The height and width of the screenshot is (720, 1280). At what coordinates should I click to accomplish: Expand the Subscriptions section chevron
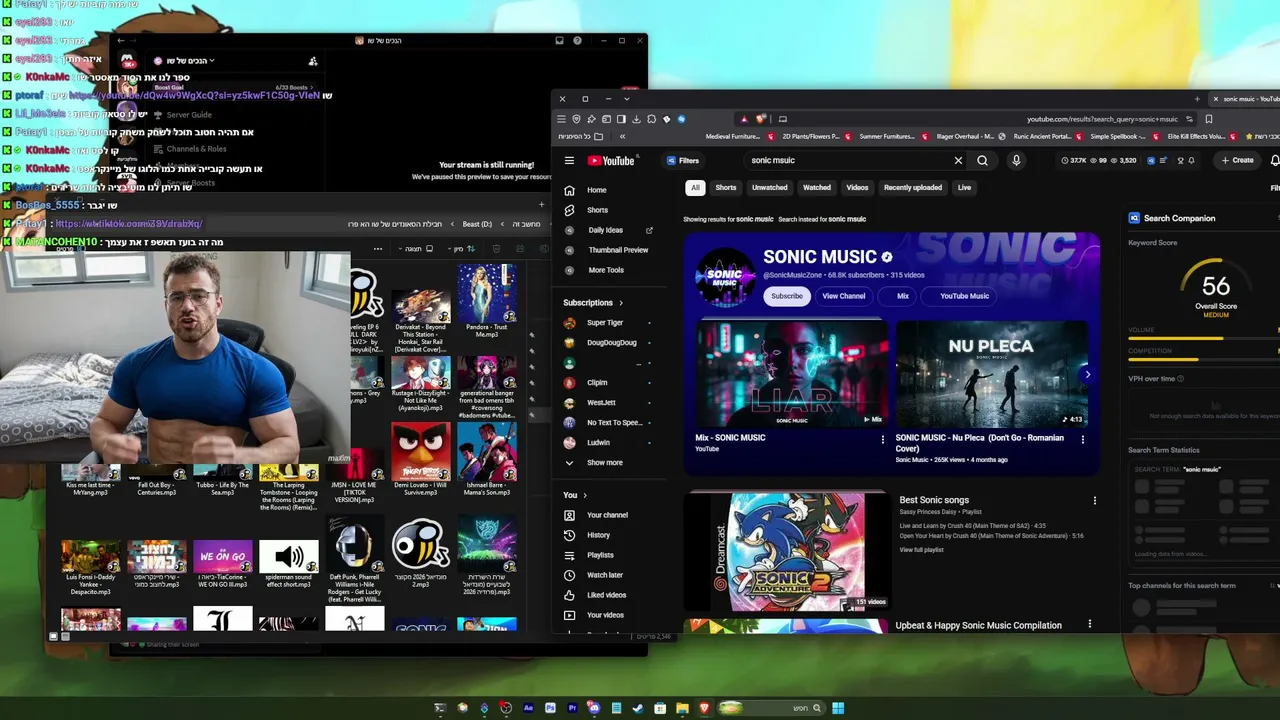[621, 302]
